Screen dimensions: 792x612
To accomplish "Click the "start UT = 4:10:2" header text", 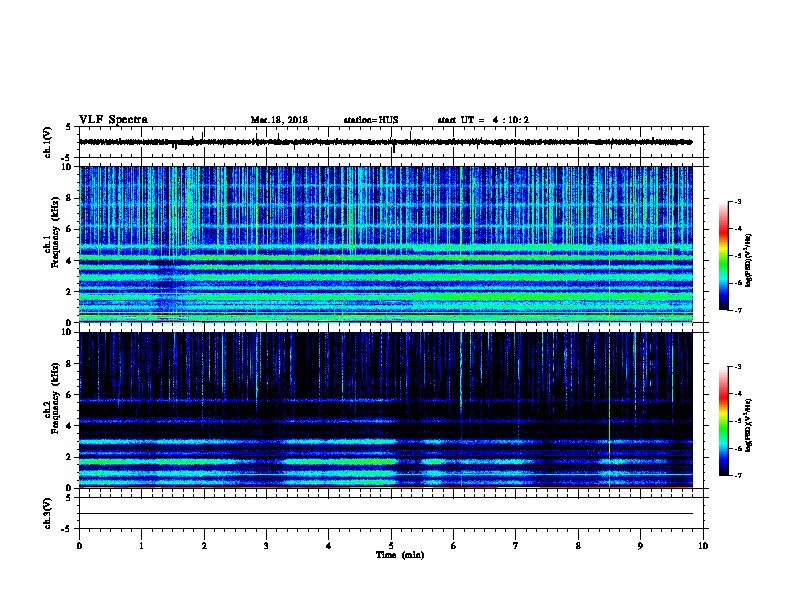I will click(x=483, y=120).
